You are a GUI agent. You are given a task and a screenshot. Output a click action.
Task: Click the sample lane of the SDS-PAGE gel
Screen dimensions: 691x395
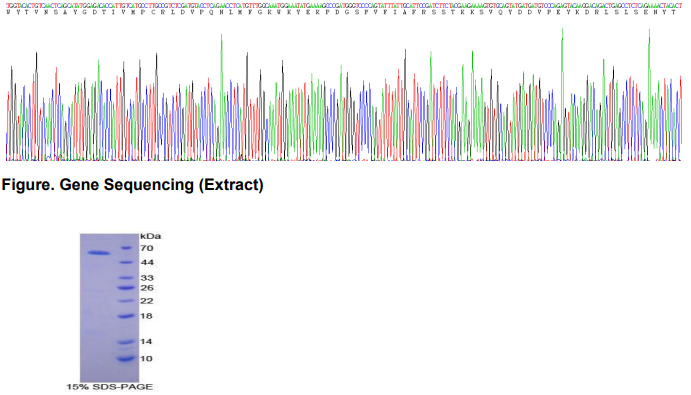coord(99,308)
